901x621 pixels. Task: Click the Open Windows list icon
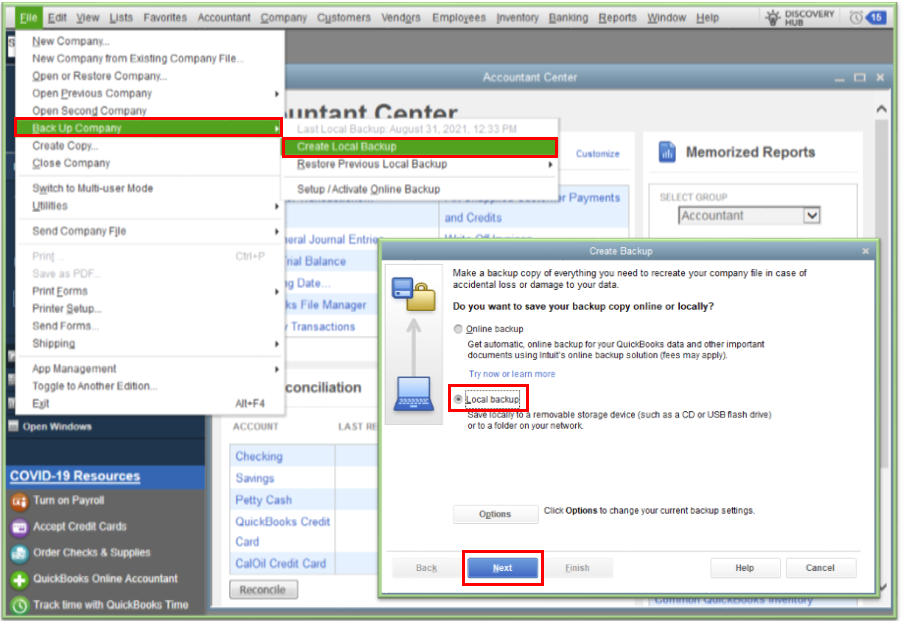(13, 426)
